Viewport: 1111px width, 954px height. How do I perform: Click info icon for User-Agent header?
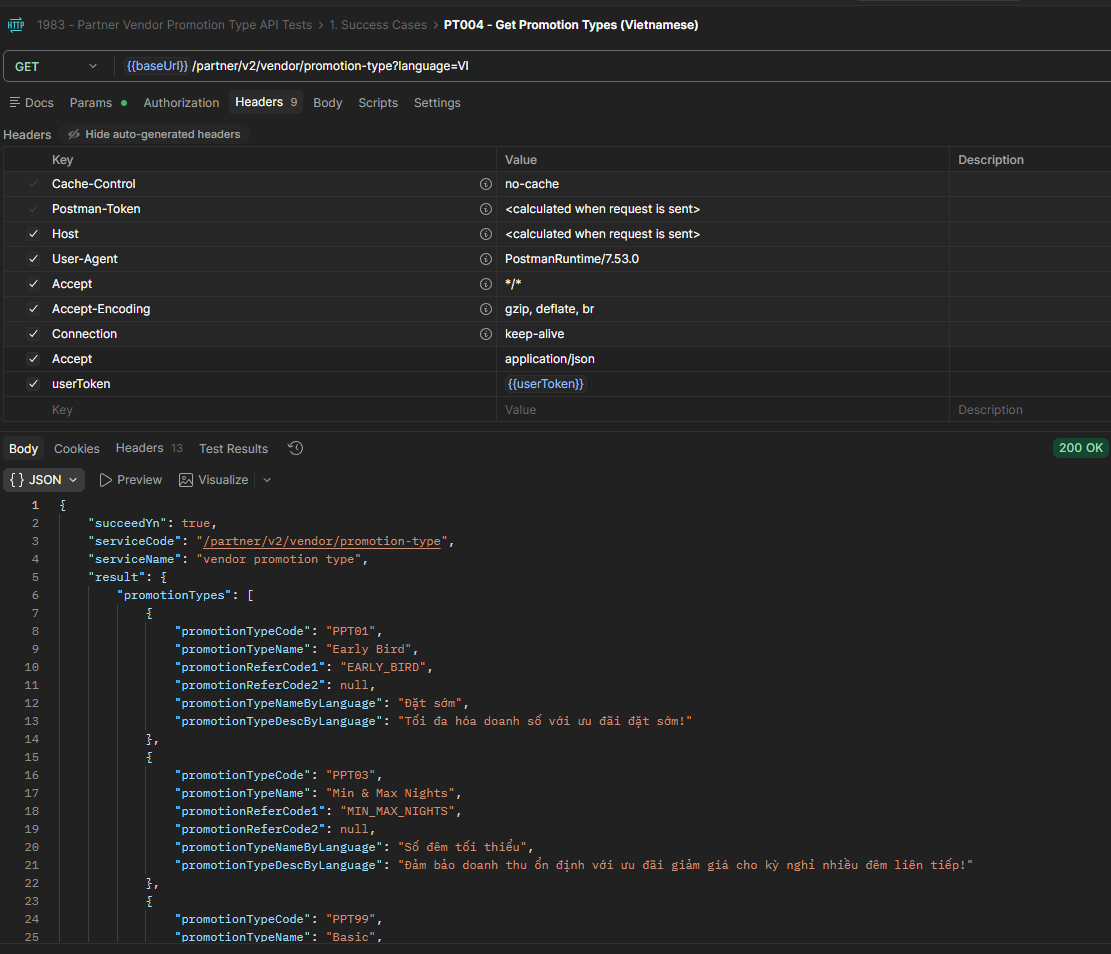click(485, 259)
